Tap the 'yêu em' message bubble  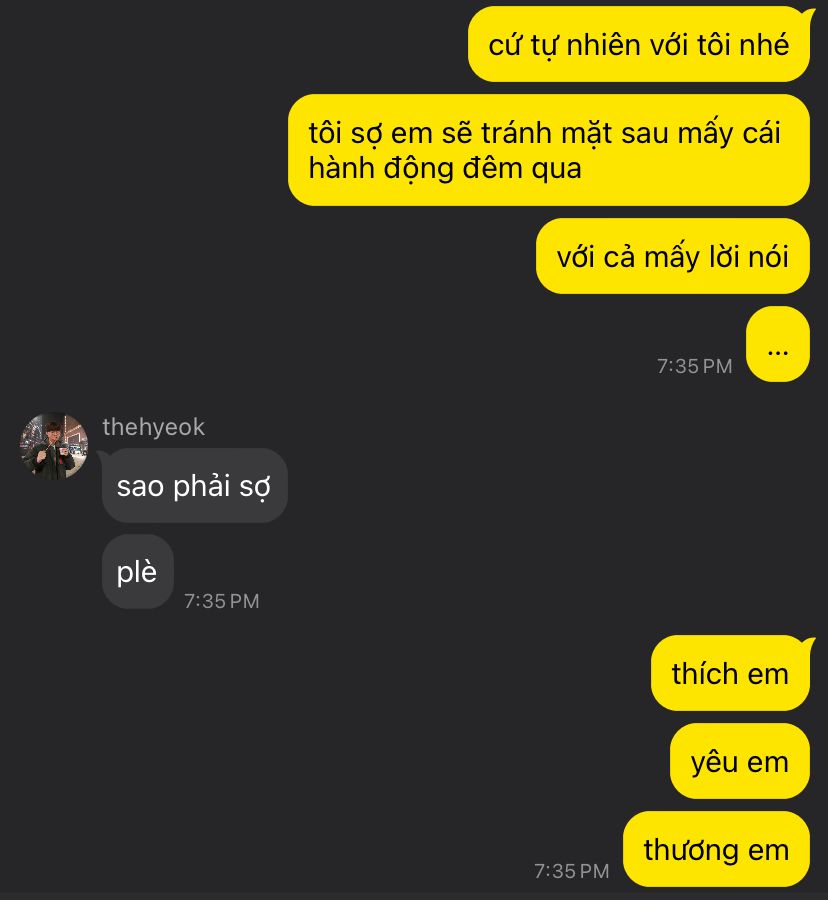(740, 761)
